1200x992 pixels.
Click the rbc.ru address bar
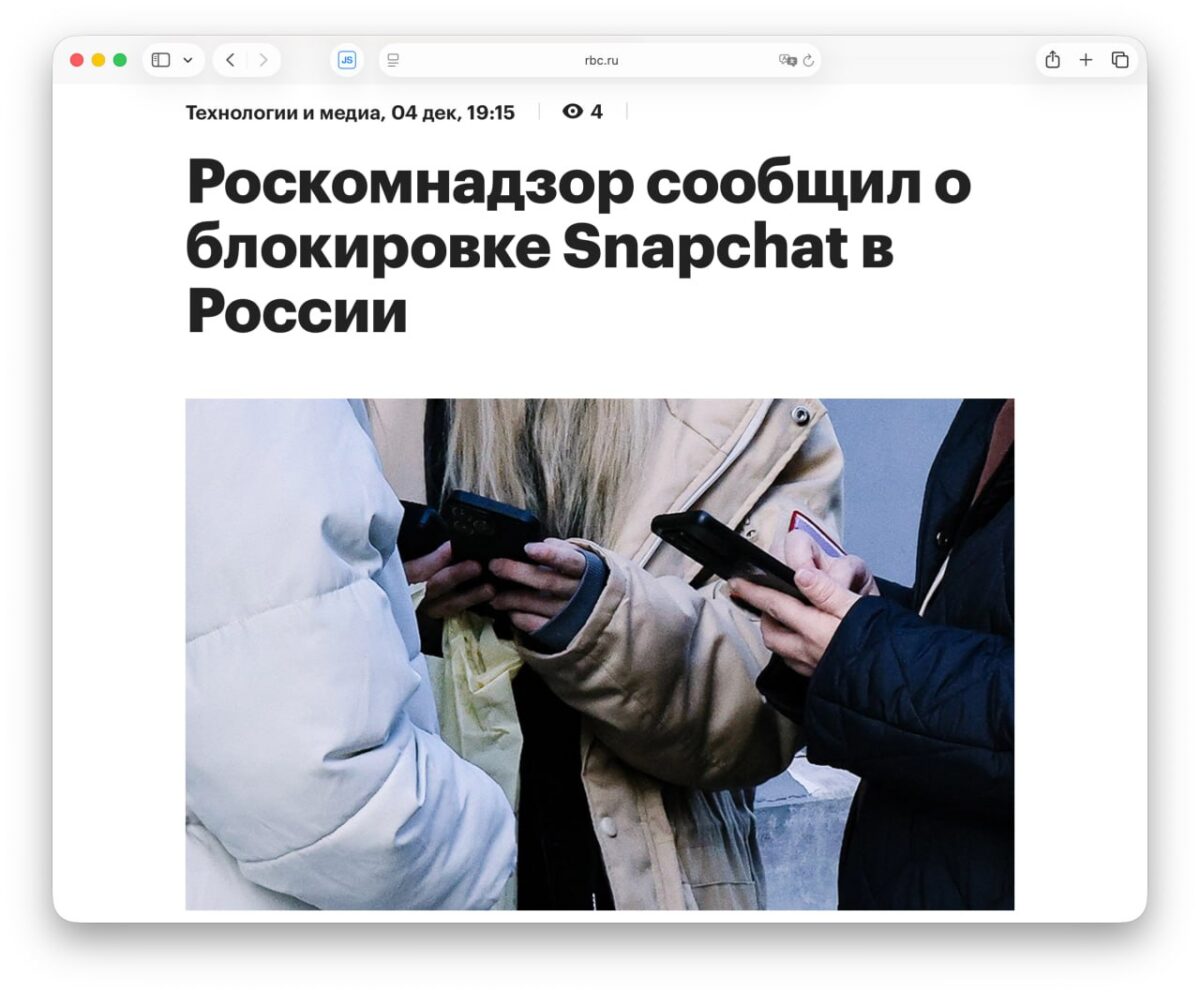click(x=601, y=60)
